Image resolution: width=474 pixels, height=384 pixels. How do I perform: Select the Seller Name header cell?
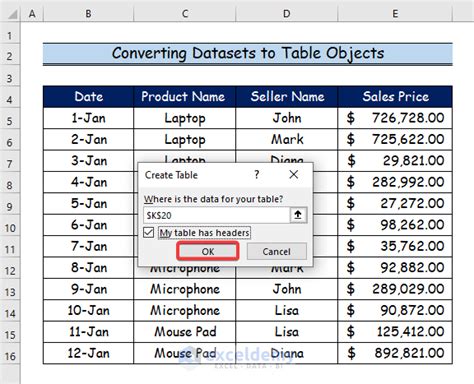pyautogui.click(x=287, y=97)
